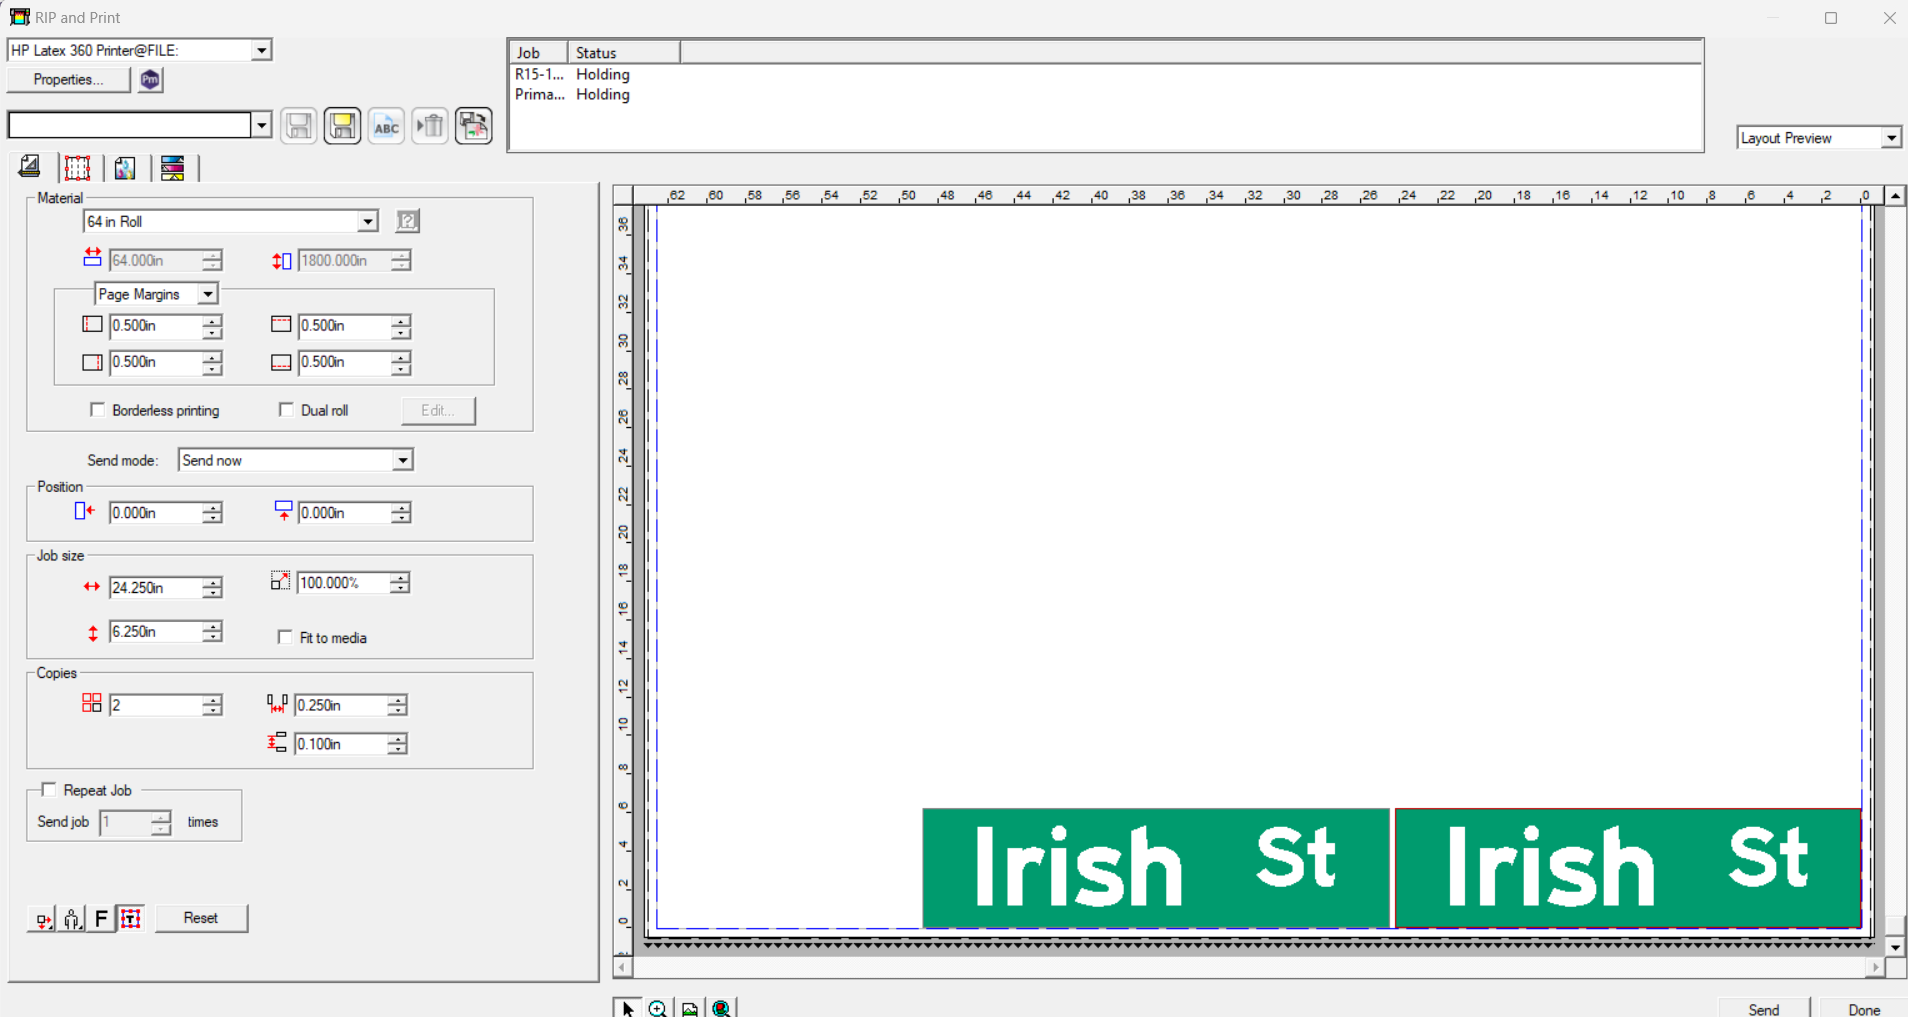Click the 0.100in copy spacing field

pyautogui.click(x=341, y=744)
